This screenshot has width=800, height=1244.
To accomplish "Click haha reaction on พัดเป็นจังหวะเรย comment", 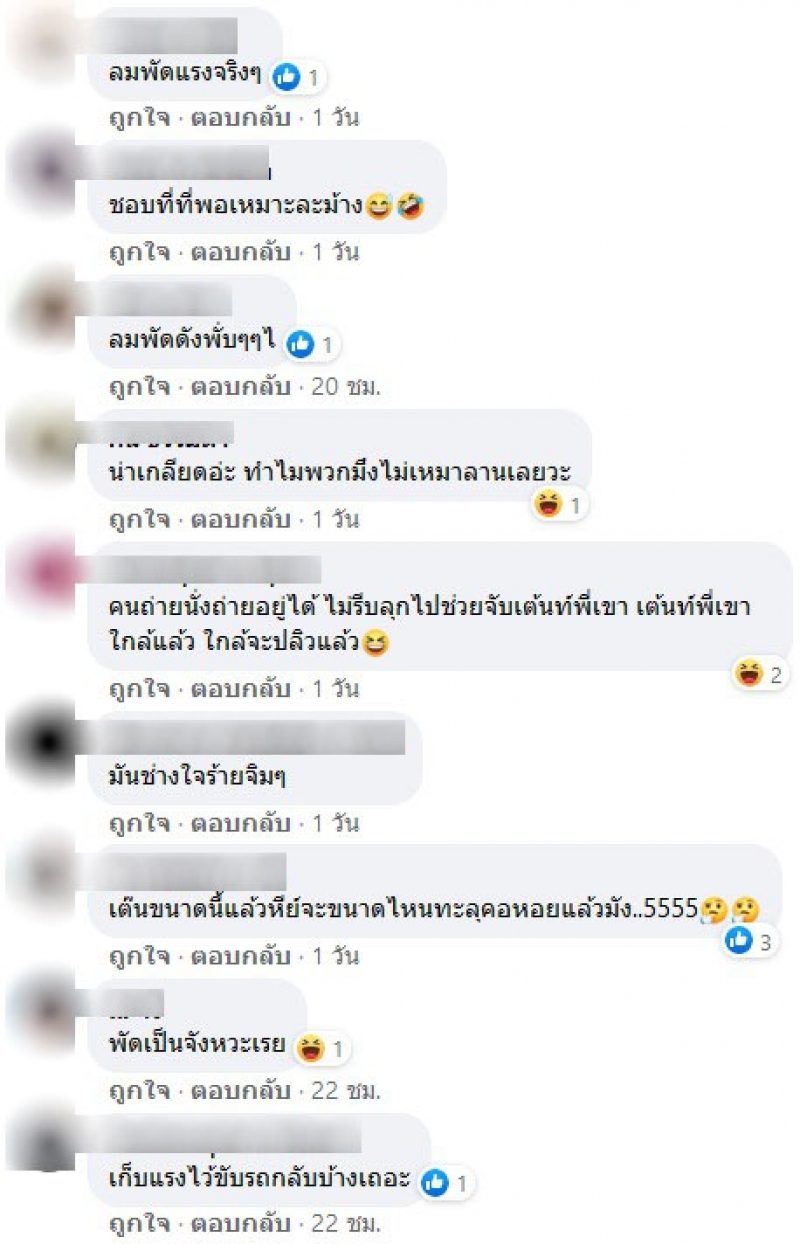I will tap(312, 1048).
